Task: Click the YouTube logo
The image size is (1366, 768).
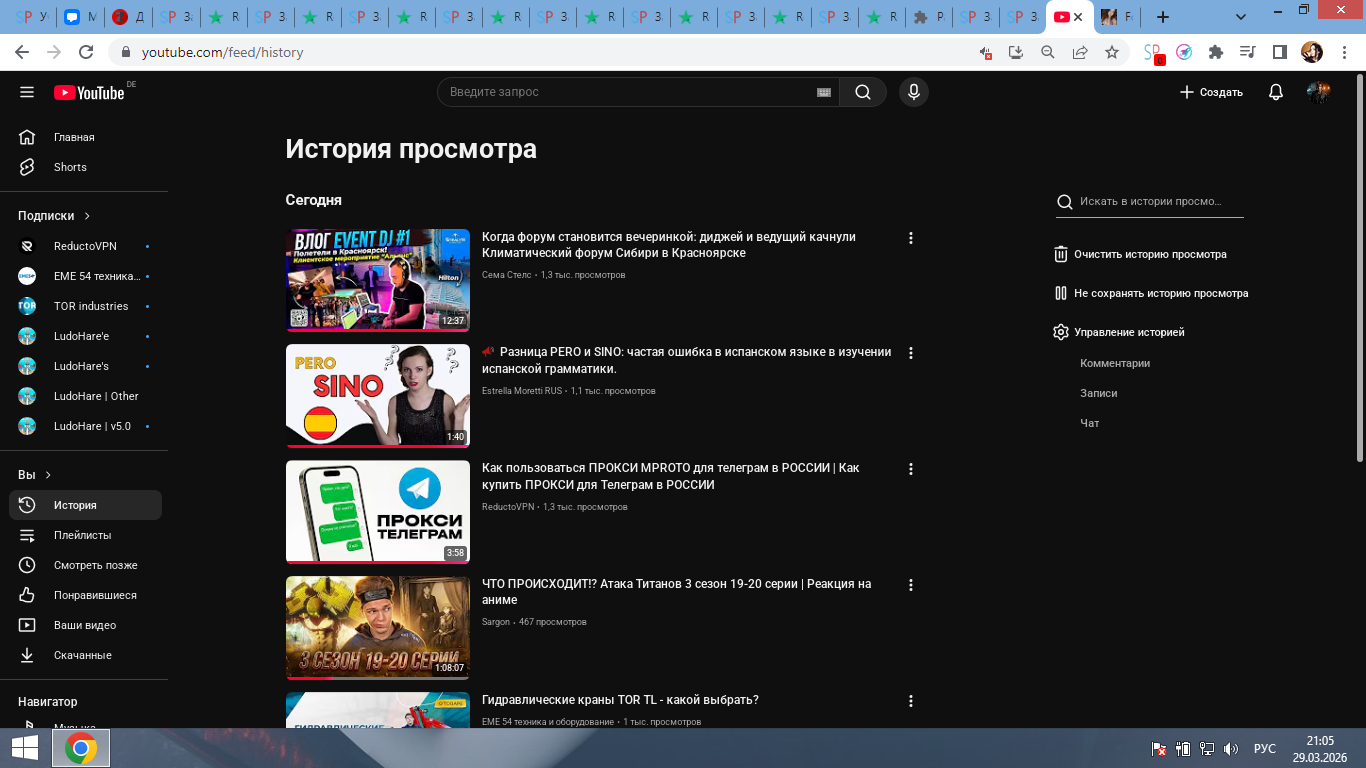Action: (90, 93)
